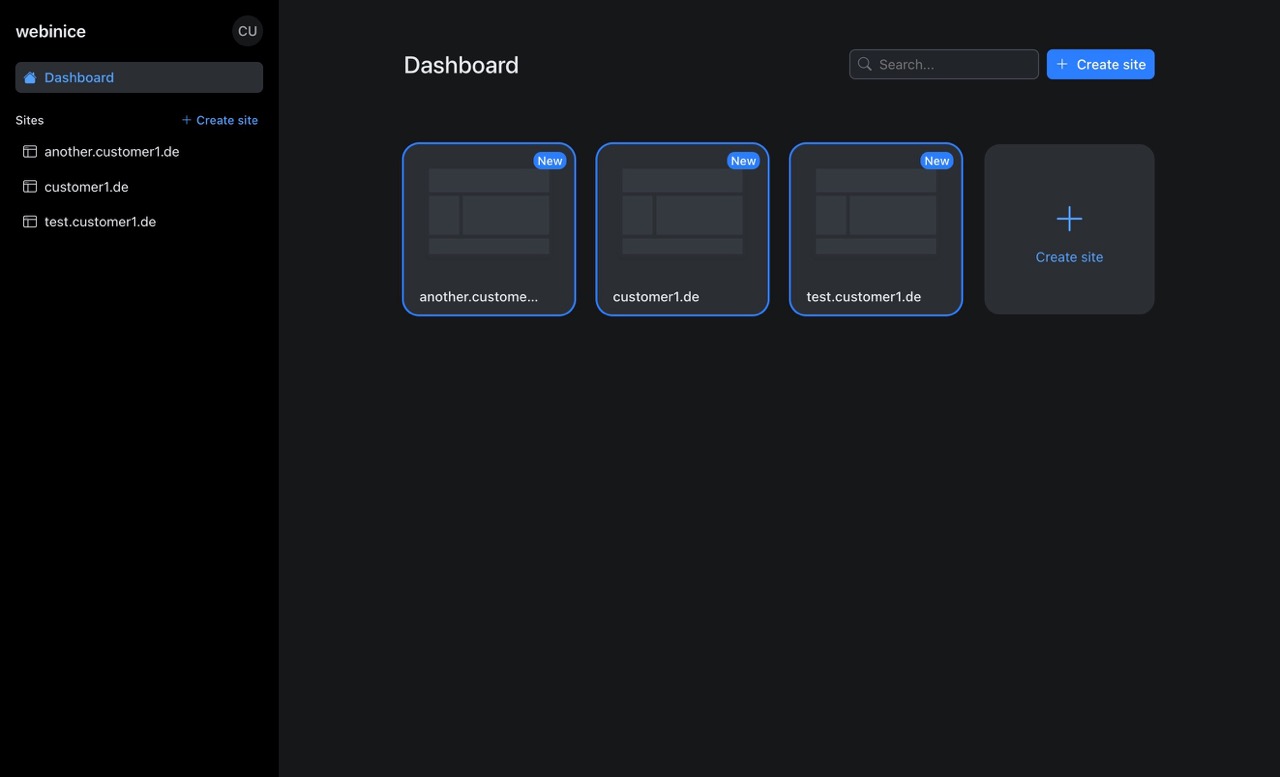1280x777 pixels.
Task: Click the New badge on the test.customer1.de card
Action: [x=936, y=160]
